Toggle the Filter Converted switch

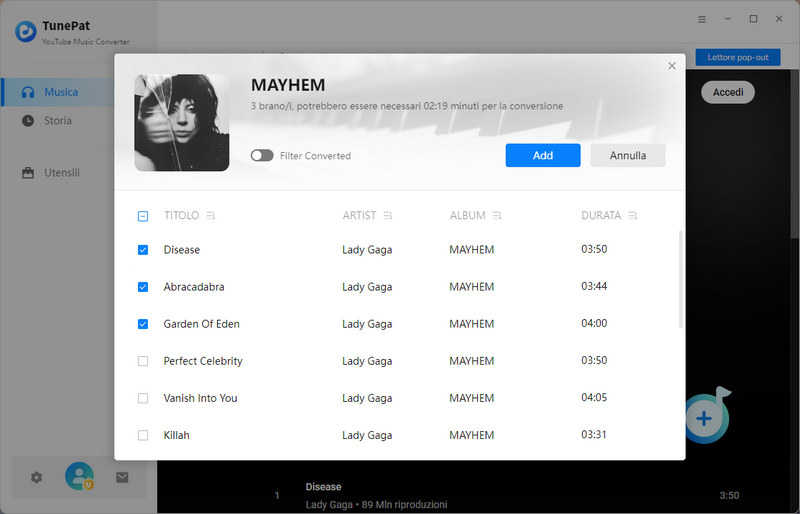coord(262,156)
